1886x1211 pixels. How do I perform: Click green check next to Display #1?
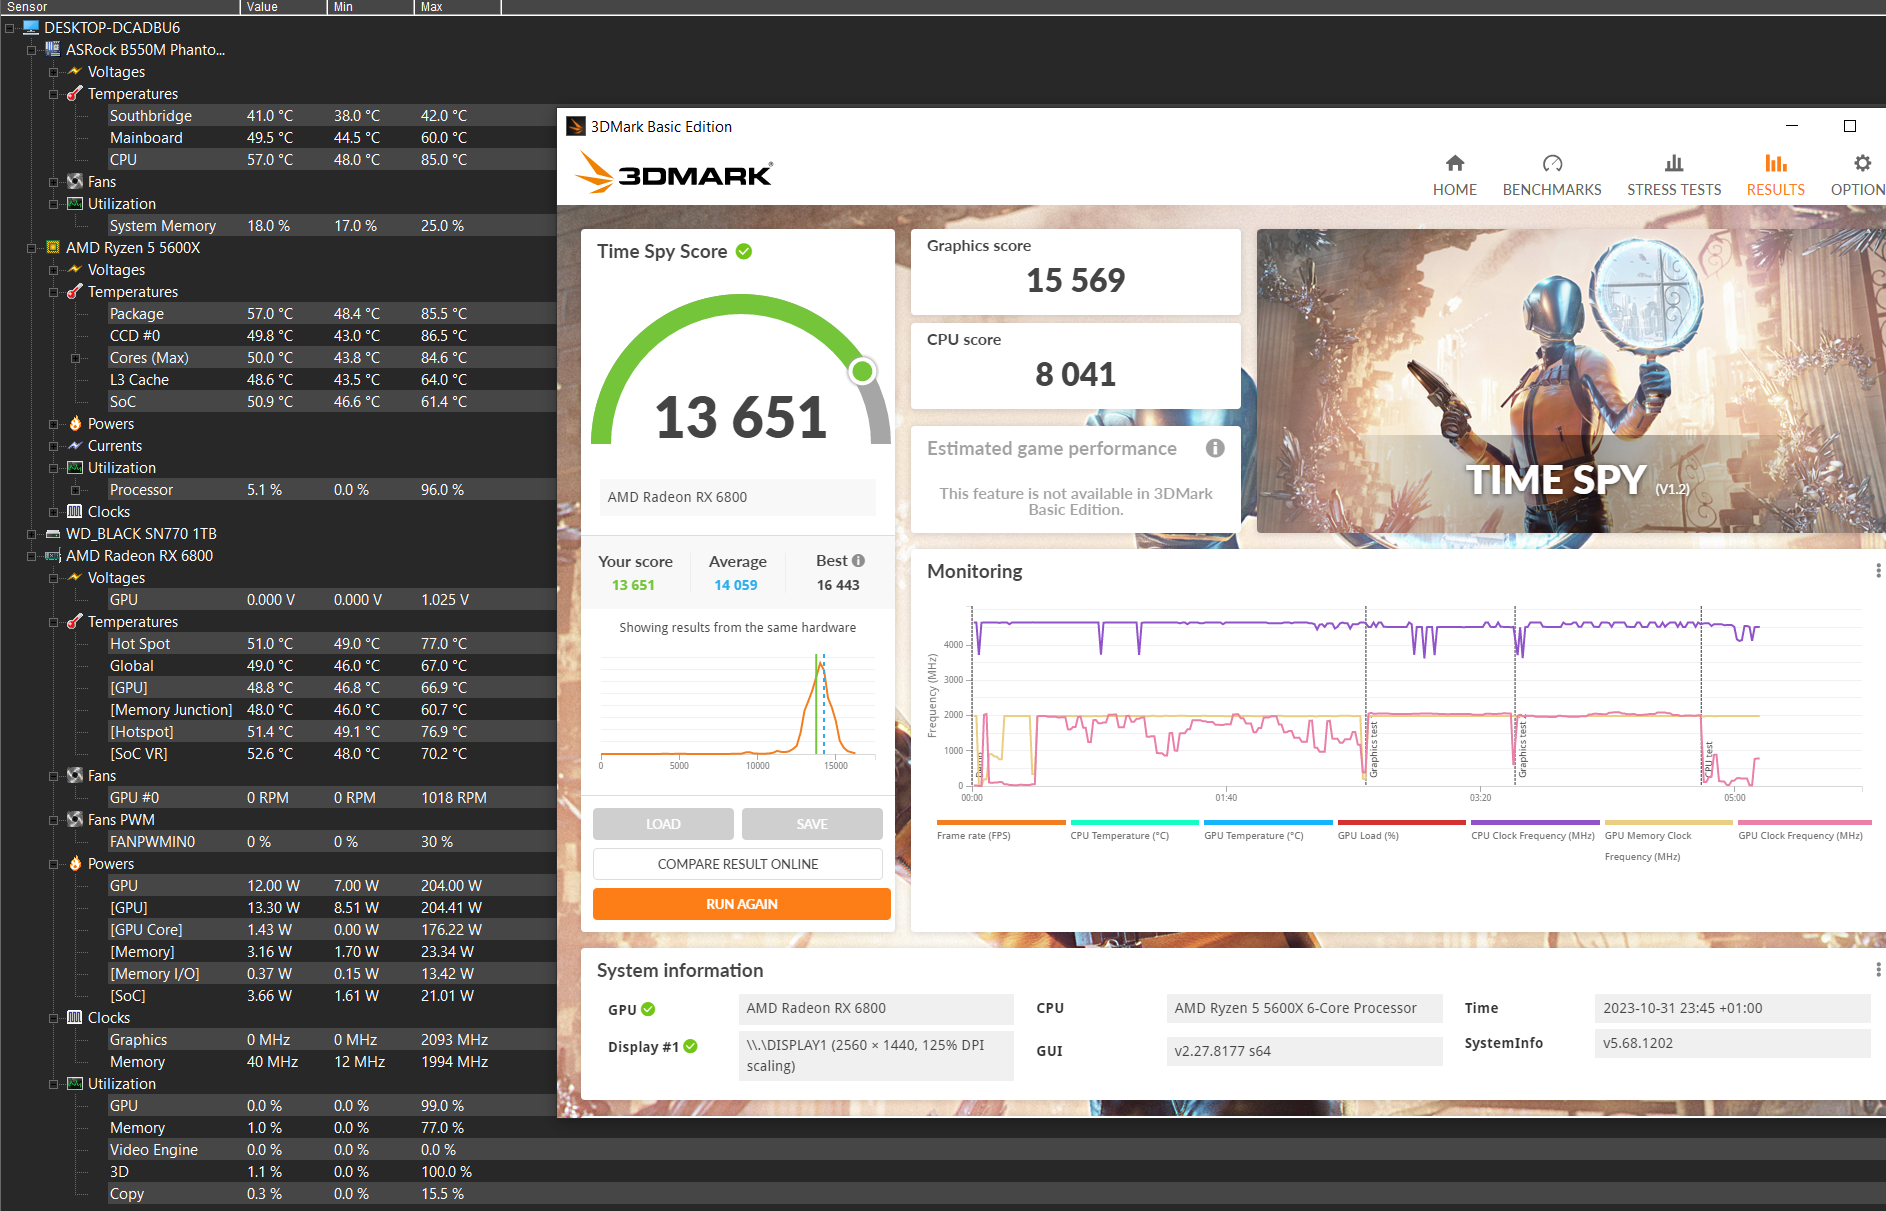(x=690, y=1047)
